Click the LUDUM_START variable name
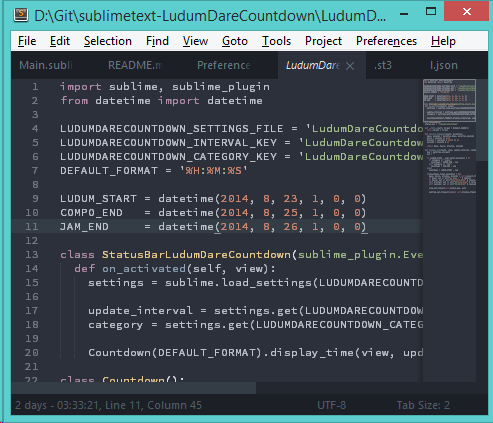This screenshot has width=493, height=423. pyautogui.click(x=98, y=199)
